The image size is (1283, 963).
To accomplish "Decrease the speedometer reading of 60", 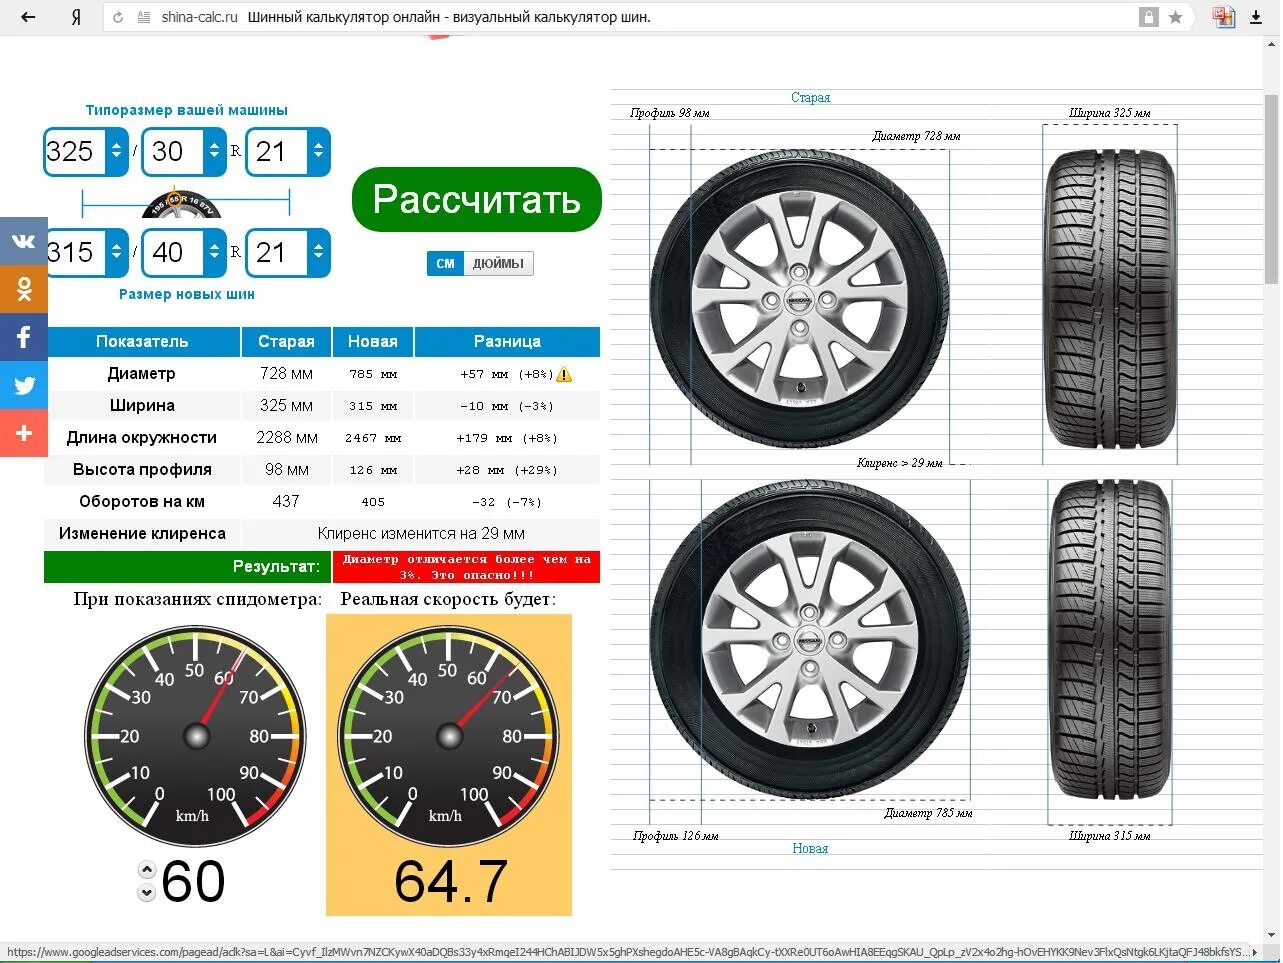I will (x=147, y=892).
